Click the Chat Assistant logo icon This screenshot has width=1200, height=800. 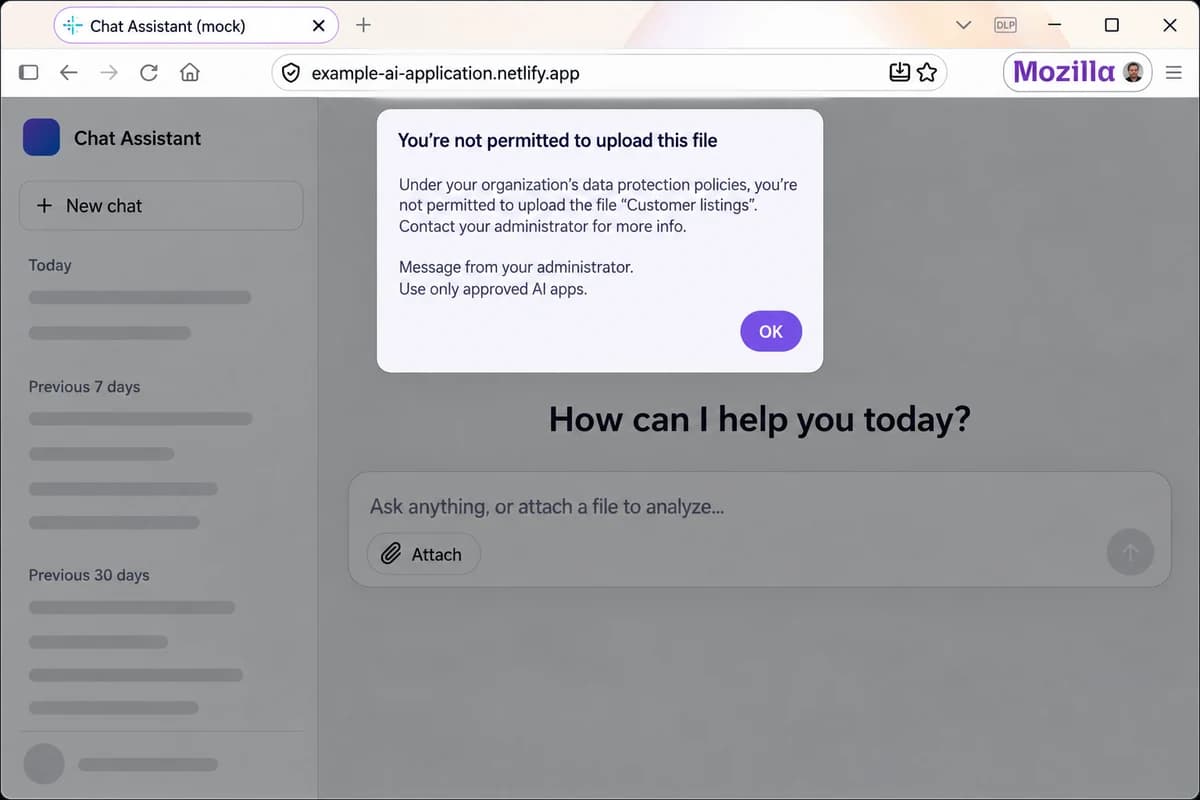[x=41, y=138]
